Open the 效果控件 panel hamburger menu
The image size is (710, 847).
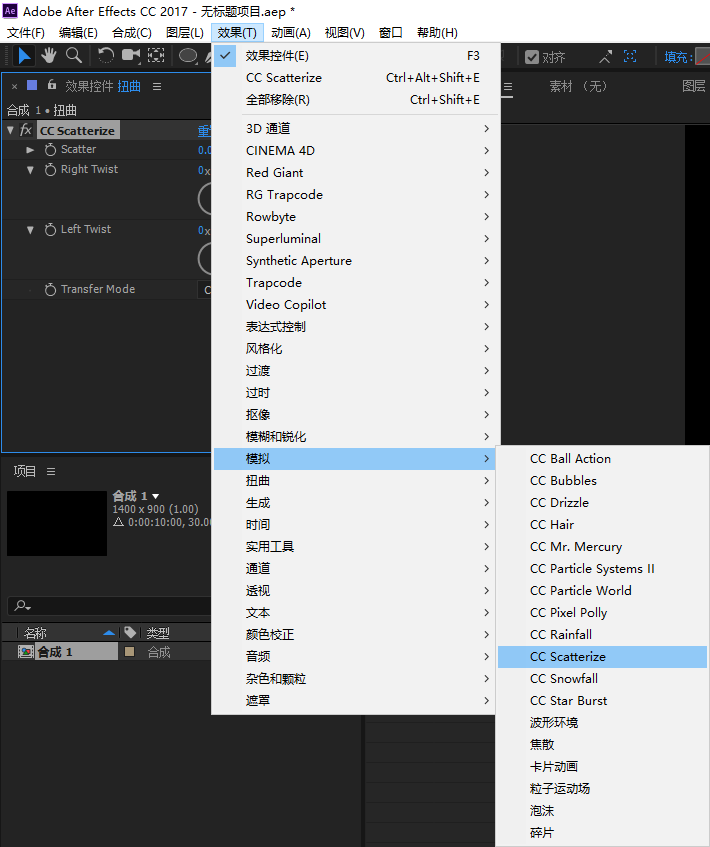pyautogui.click(x=157, y=86)
